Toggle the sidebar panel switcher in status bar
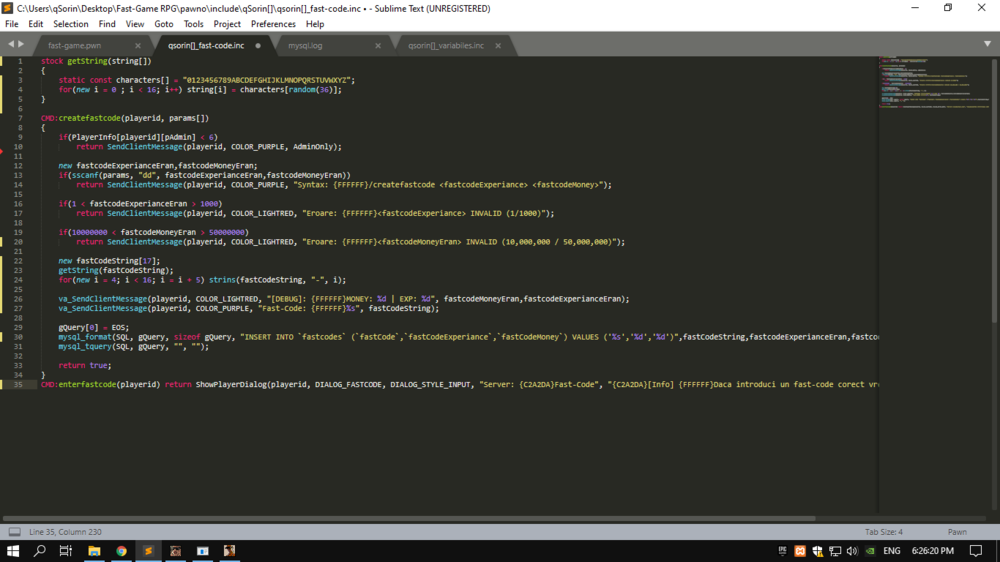Screen dimensions: 1000x562 pyautogui.click(x=15, y=532)
